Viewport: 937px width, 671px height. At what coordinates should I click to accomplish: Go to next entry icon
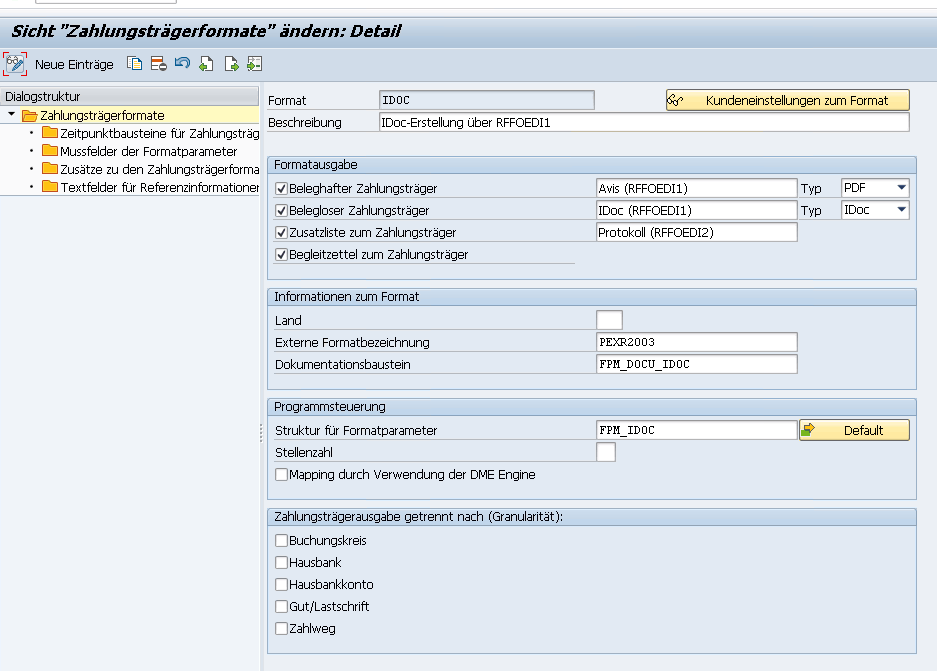pos(231,64)
